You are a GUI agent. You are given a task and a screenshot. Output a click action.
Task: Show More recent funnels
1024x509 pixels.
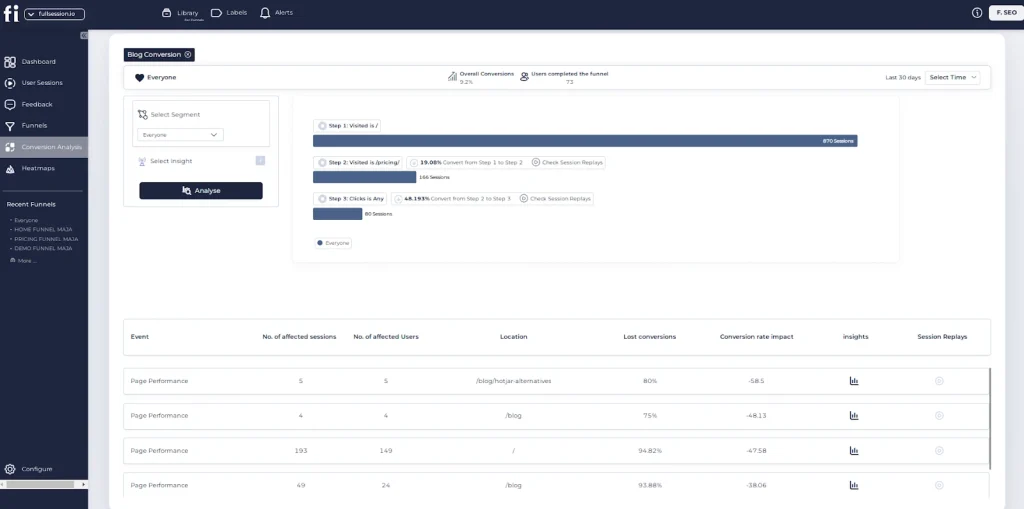pos(24,261)
